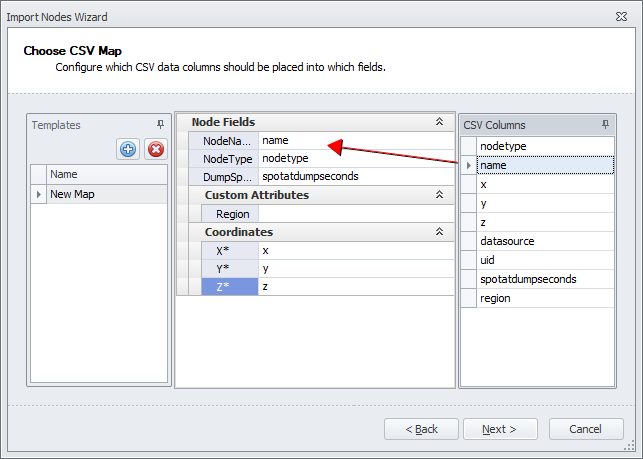Add a new template map
This screenshot has height=459, width=643.
pos(128,149)
